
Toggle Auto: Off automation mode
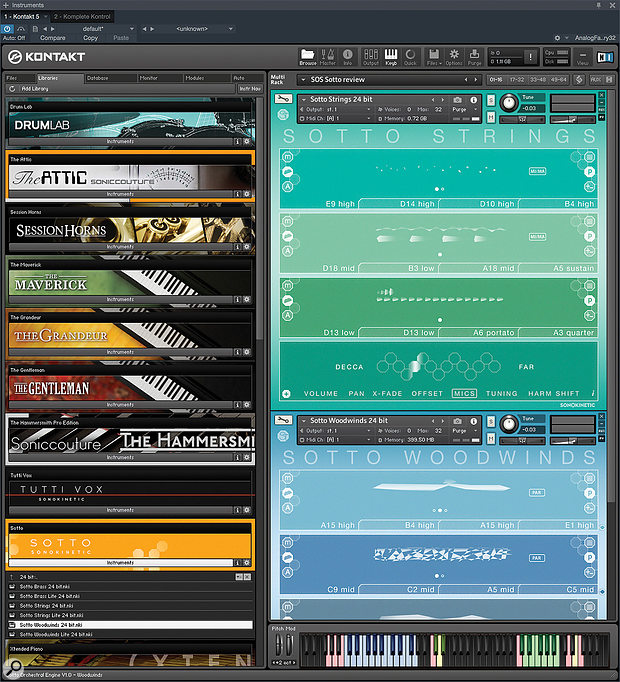14,38
